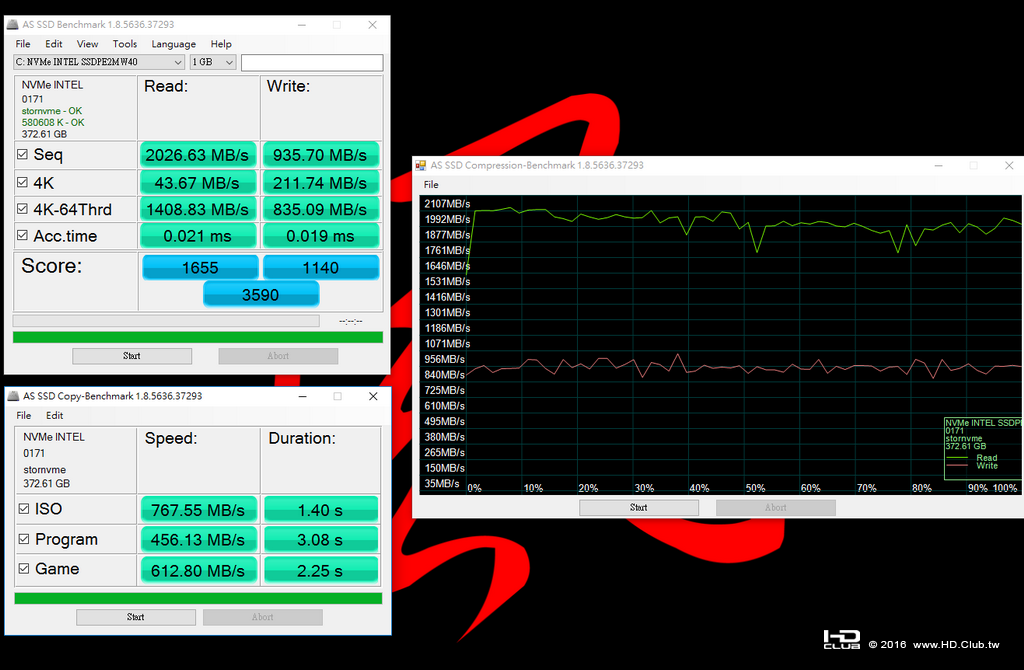Minimize the Copy-Benchmark window
This screenshot has height=670, width=1024.
(302, 396)
